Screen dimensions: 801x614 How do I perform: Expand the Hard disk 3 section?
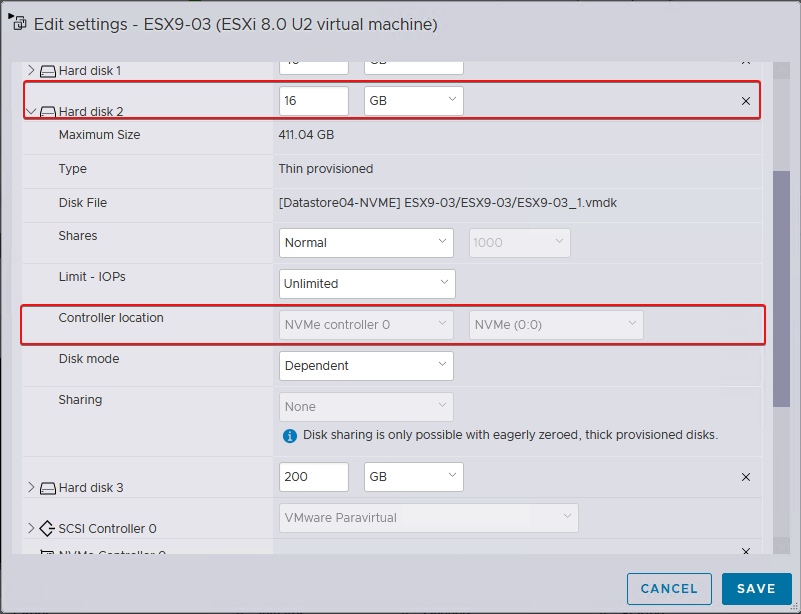click(x=30, y=488)
